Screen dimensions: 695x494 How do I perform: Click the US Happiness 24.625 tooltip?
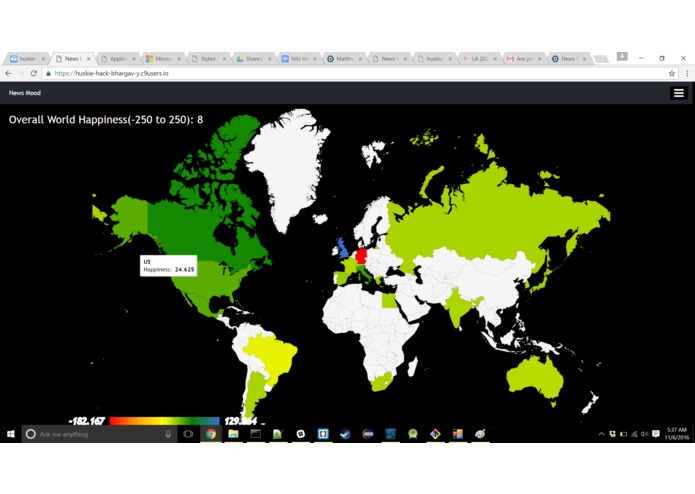[168, 266]
